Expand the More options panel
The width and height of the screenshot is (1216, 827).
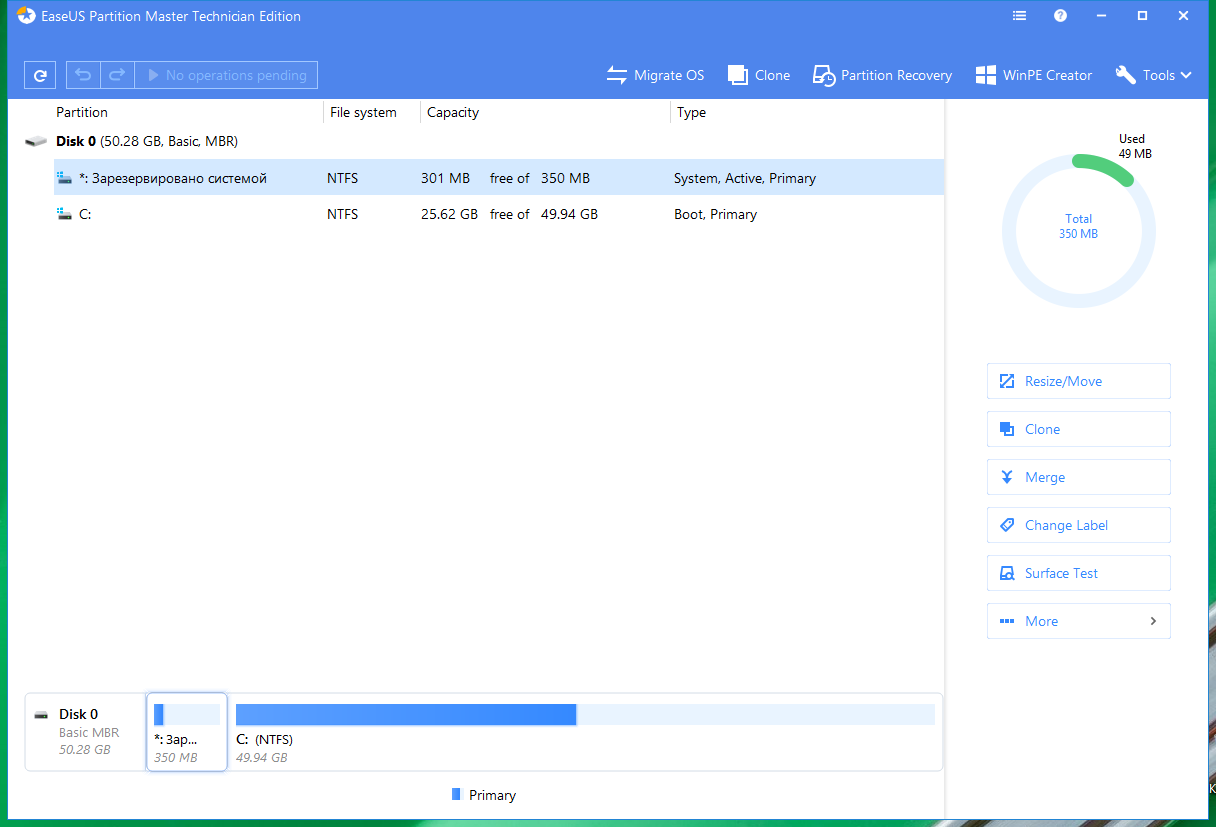(x=1078, y=620)
